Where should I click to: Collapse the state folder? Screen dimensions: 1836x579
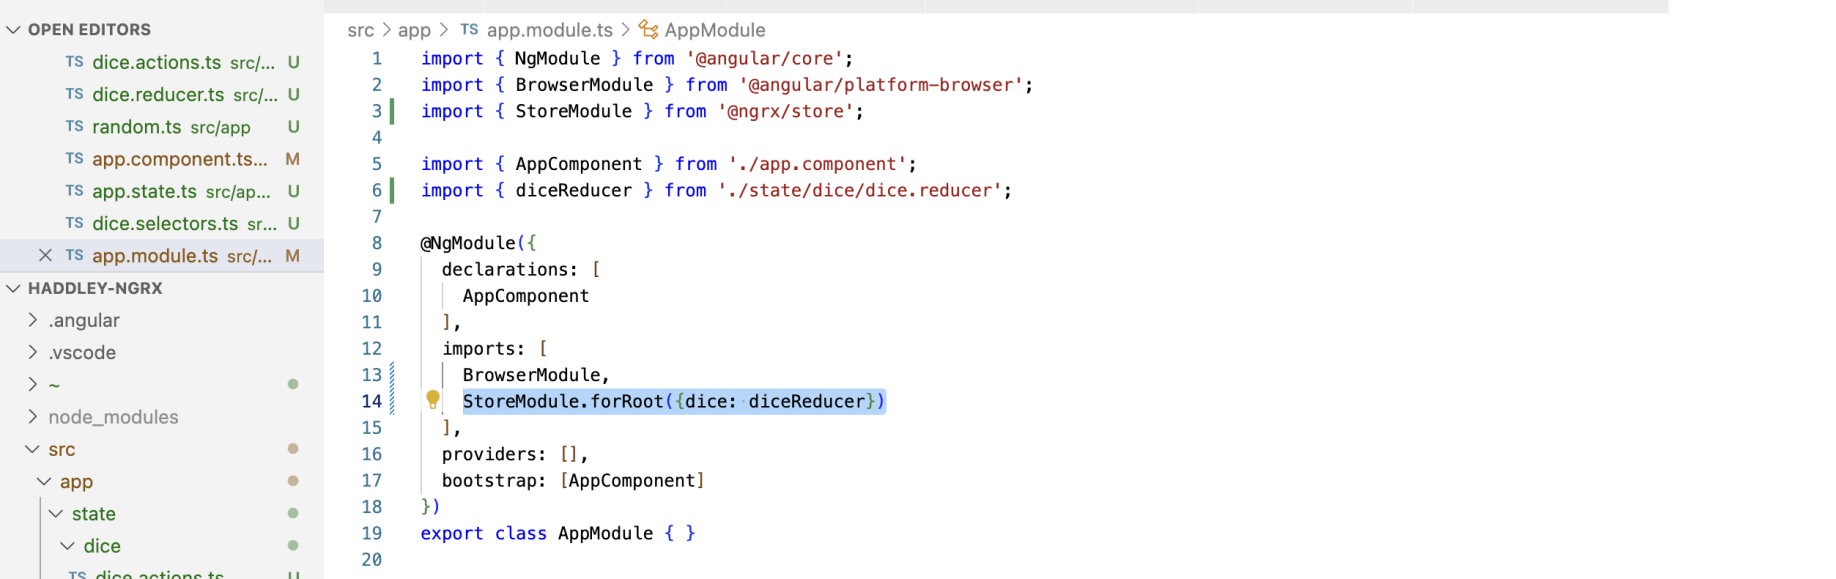[56, 514]
